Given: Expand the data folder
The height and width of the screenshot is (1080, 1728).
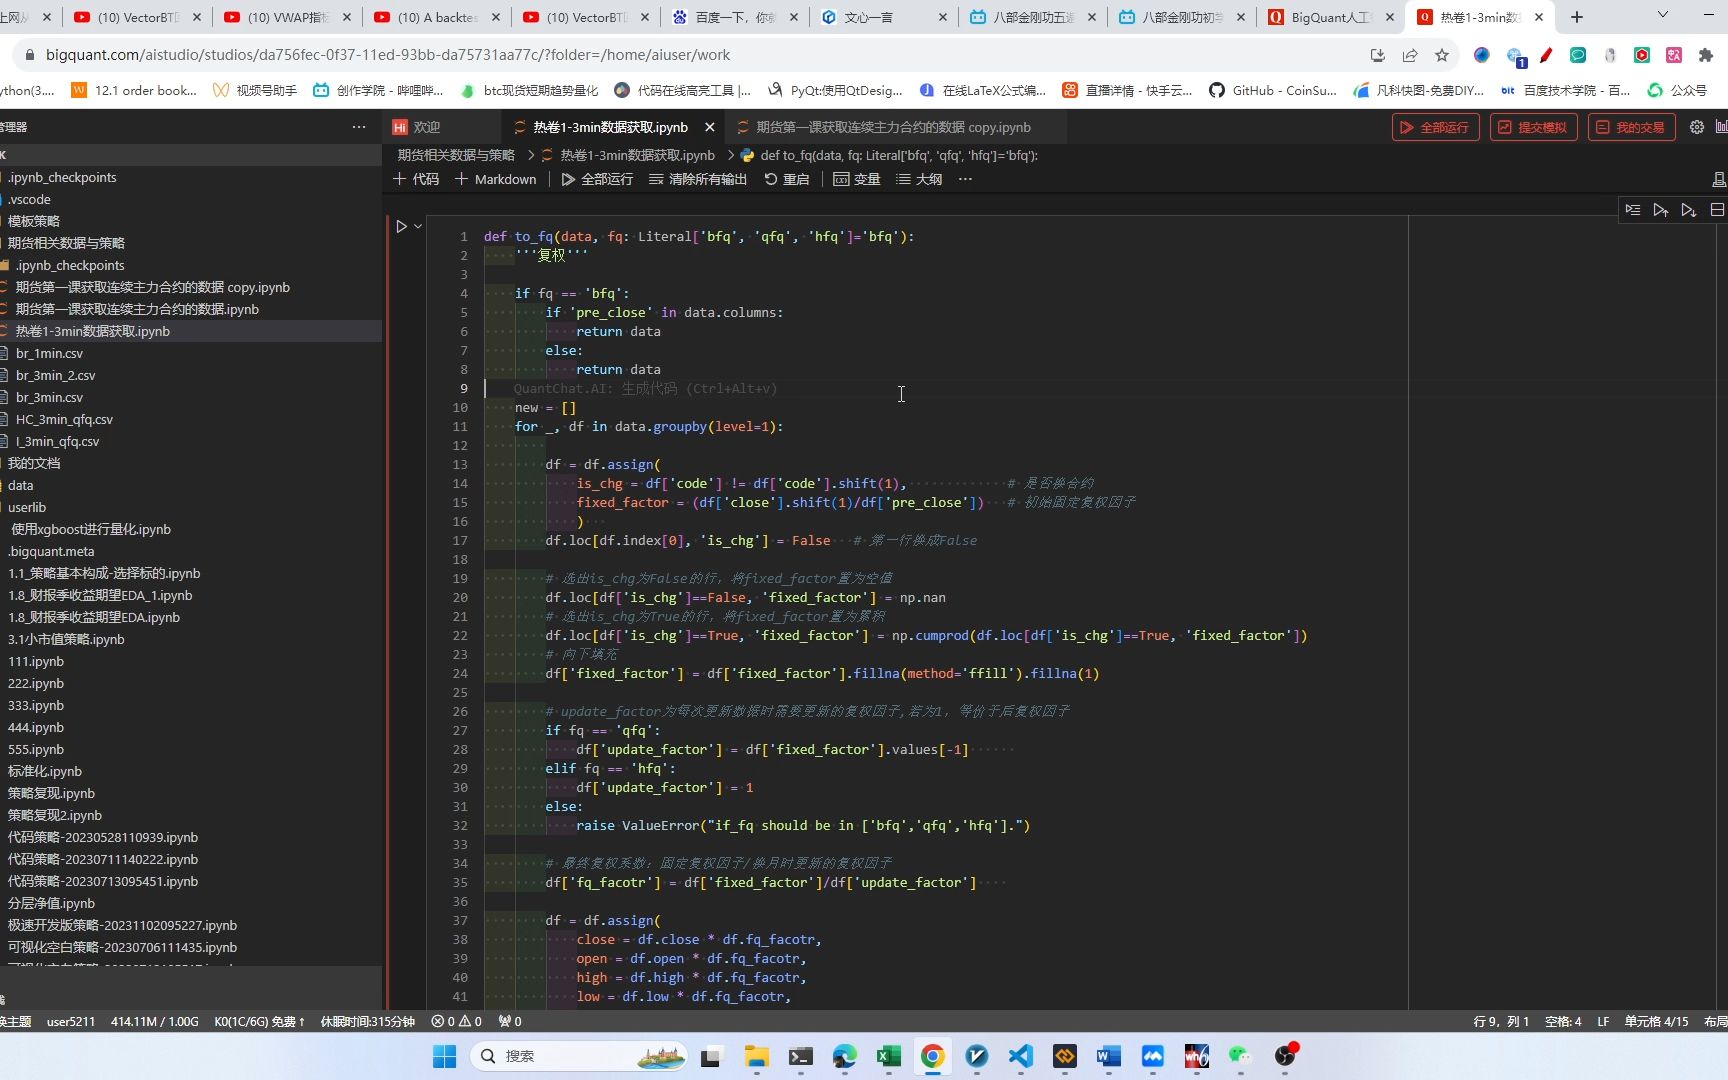Looking at the screenshot, I should 190,485.
